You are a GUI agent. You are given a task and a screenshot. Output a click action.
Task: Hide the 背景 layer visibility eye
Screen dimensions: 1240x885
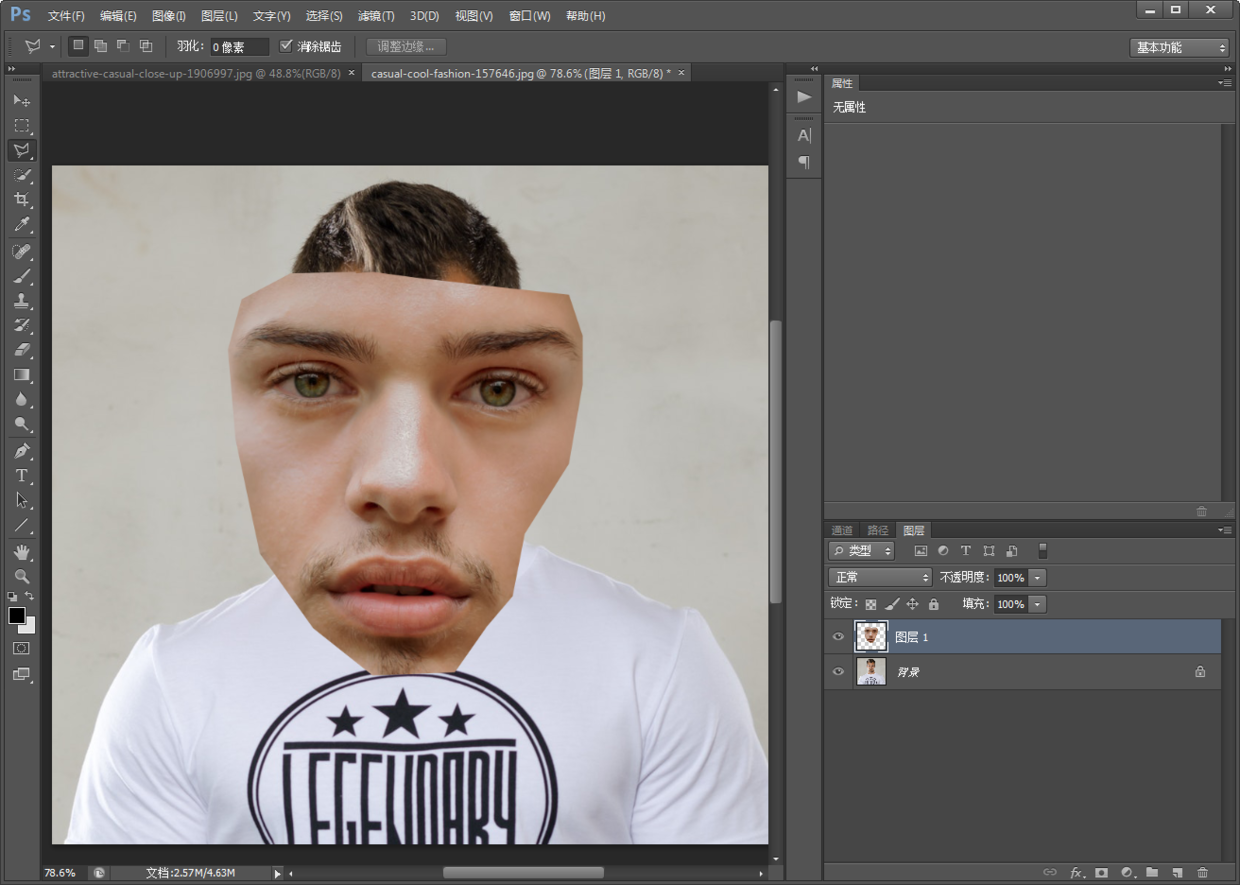tap(838, 672)
